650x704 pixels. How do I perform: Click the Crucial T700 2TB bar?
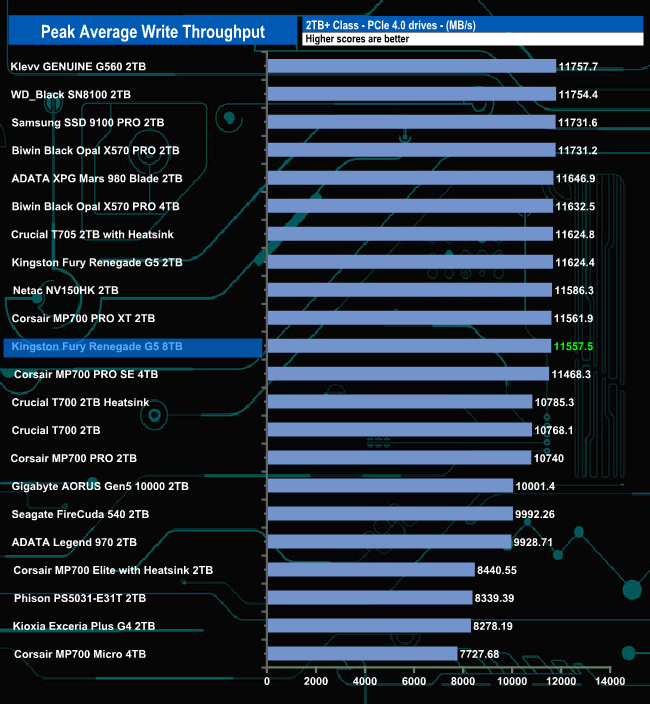(x=399, y=430)
